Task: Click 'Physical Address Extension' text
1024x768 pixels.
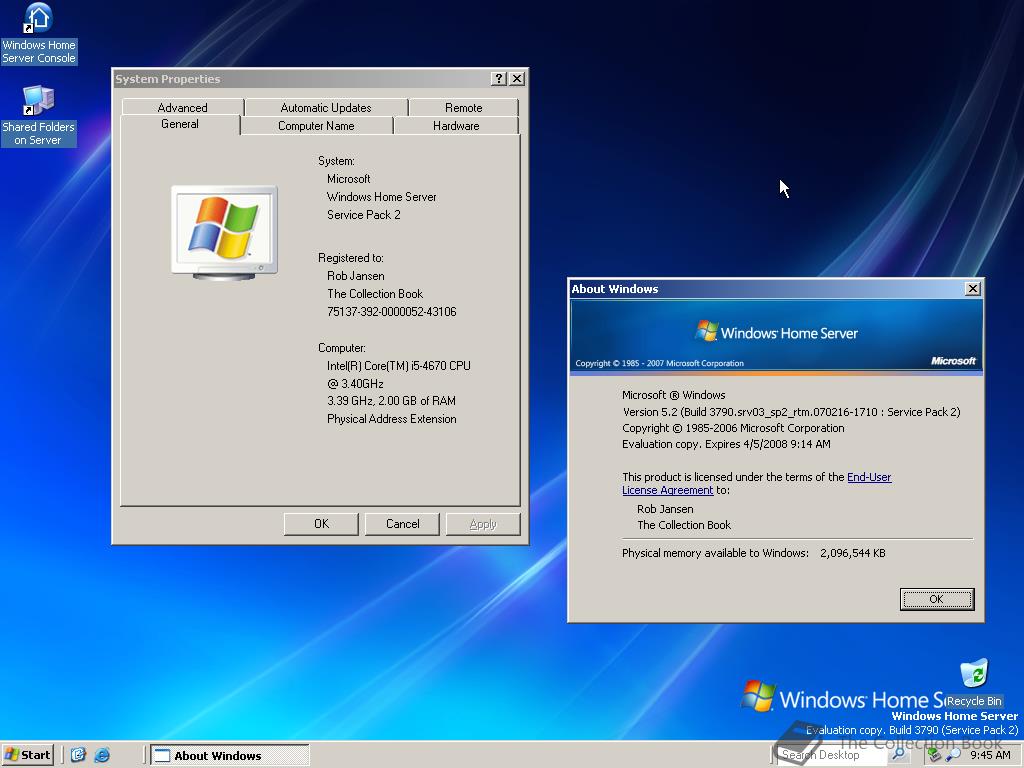Action: point(391,419)
